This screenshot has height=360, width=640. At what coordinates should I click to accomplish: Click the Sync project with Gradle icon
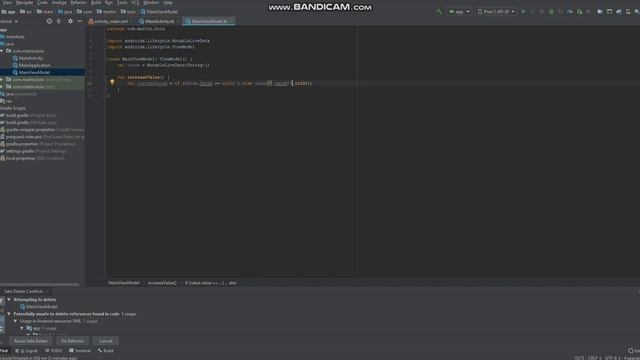point(619,12)
